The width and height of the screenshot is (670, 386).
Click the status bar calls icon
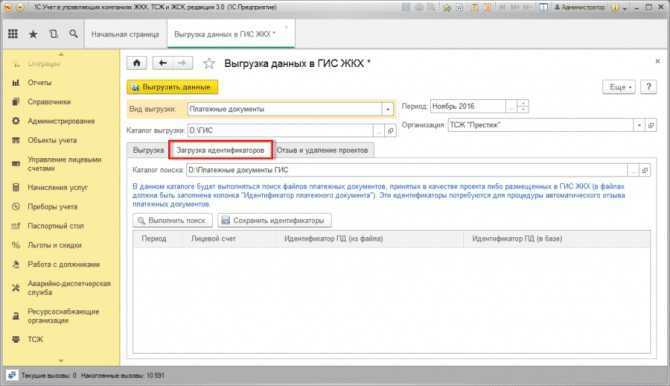click(12, 375)
